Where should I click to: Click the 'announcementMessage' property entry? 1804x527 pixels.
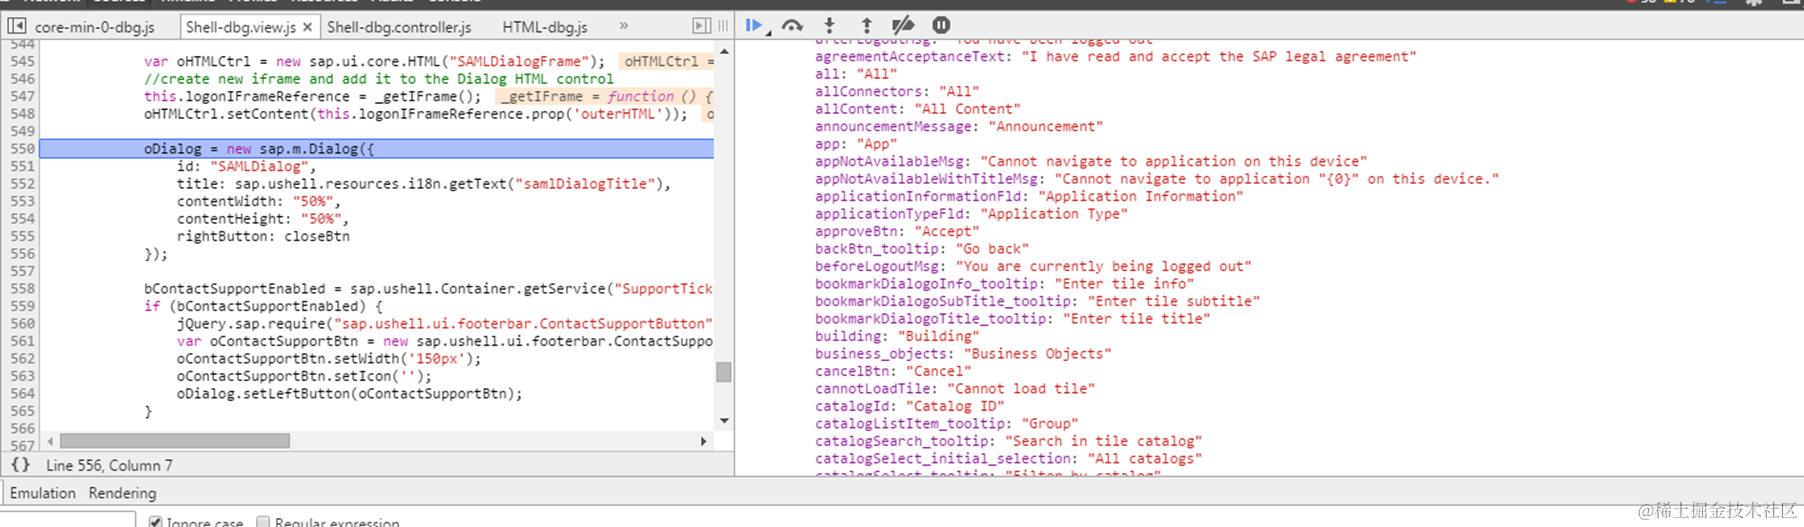click(958, 127)
